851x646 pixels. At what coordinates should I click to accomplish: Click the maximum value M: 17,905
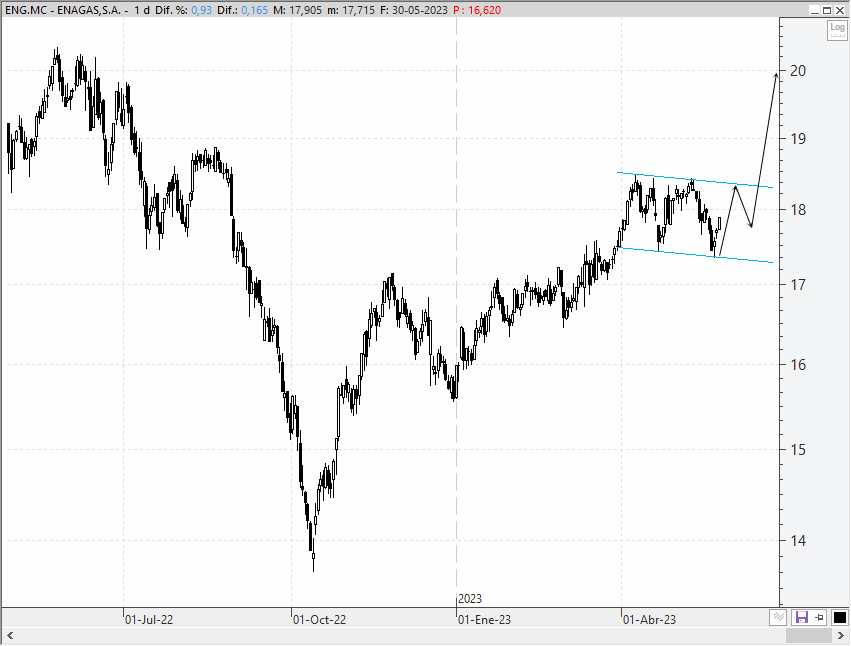[x=297, y=10]
